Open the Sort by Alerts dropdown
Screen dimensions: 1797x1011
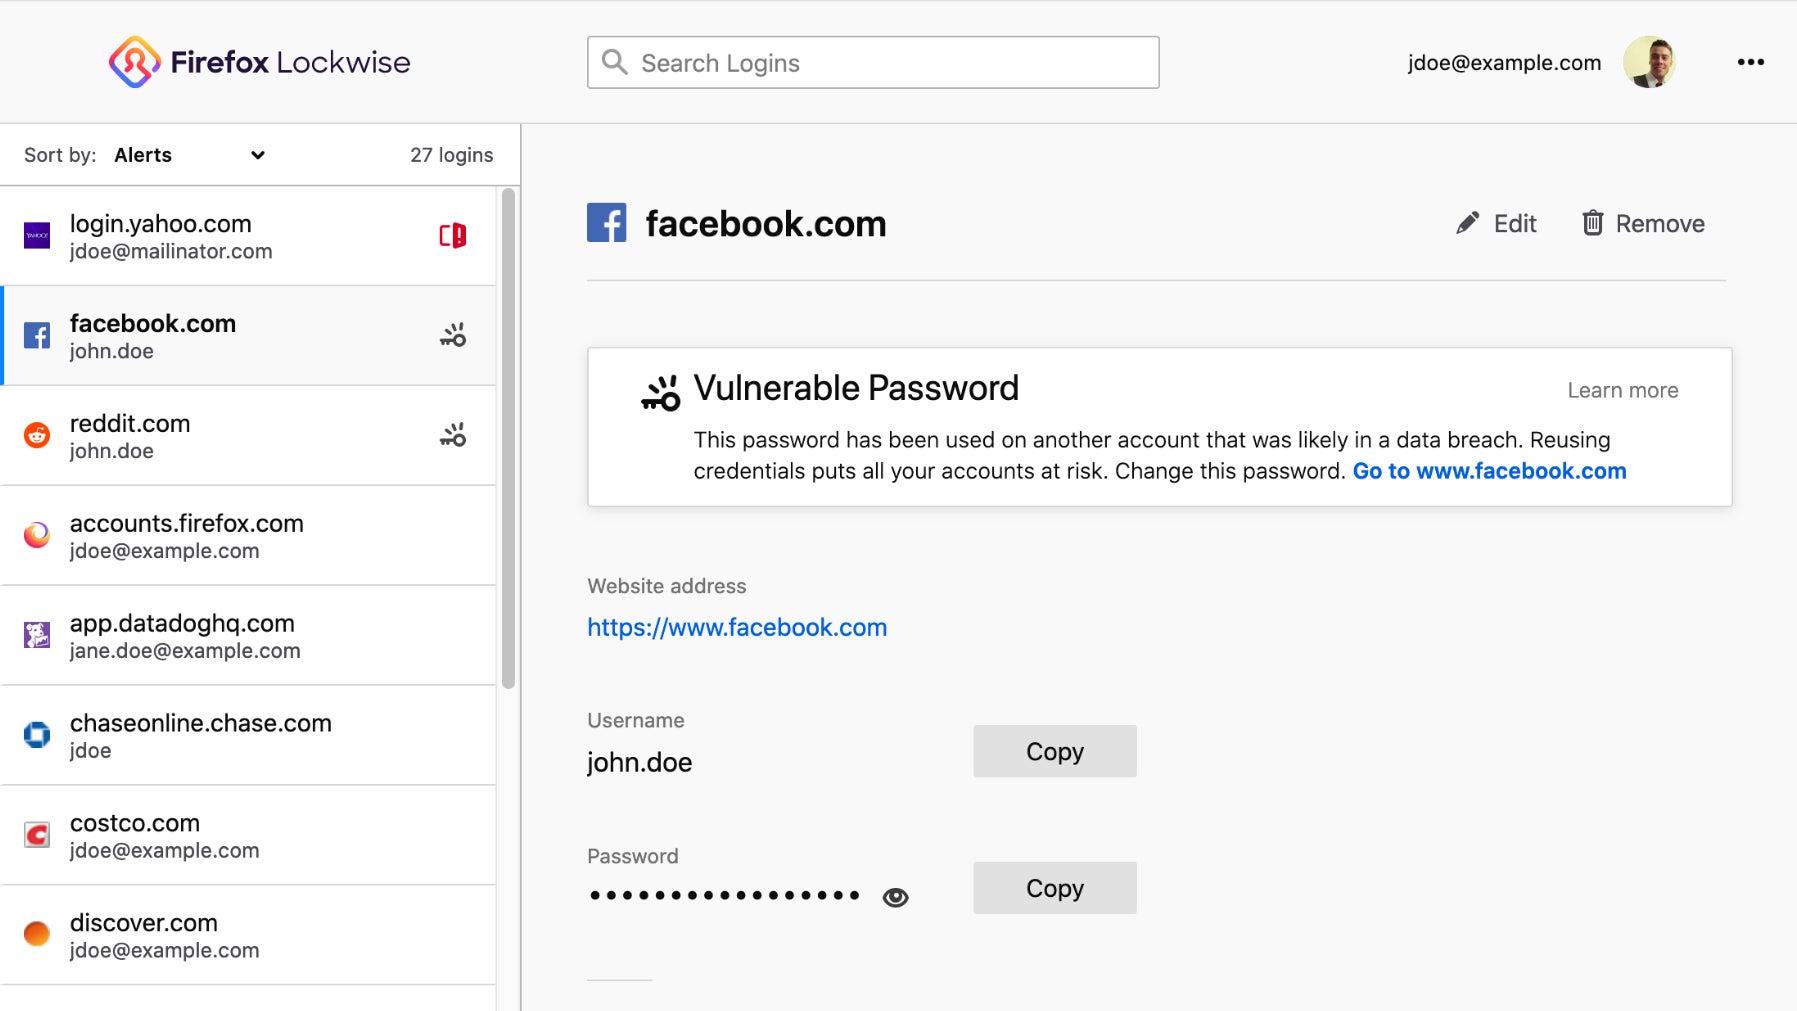189,155
